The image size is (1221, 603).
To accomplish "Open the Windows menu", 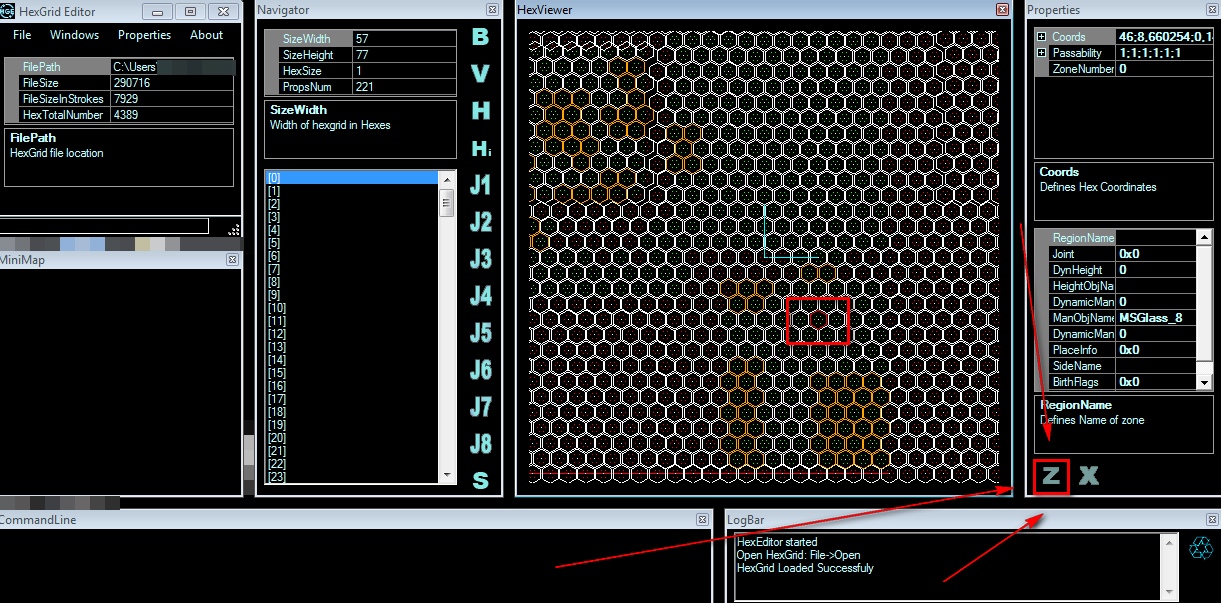I will [x=75, y=35].
